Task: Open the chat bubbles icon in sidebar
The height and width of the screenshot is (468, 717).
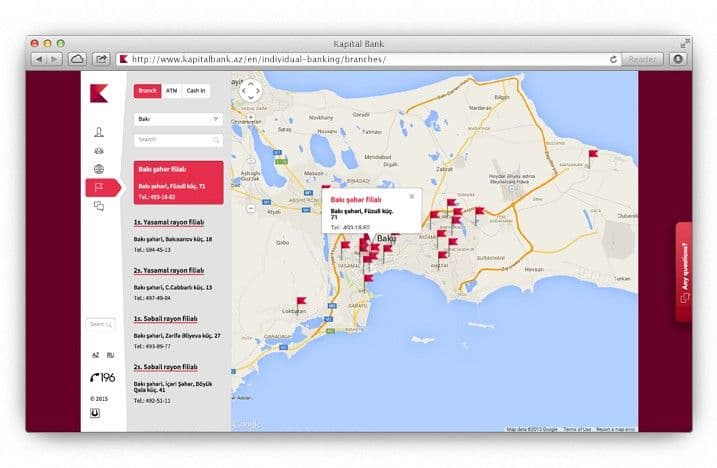Action: tap(99, 206)
